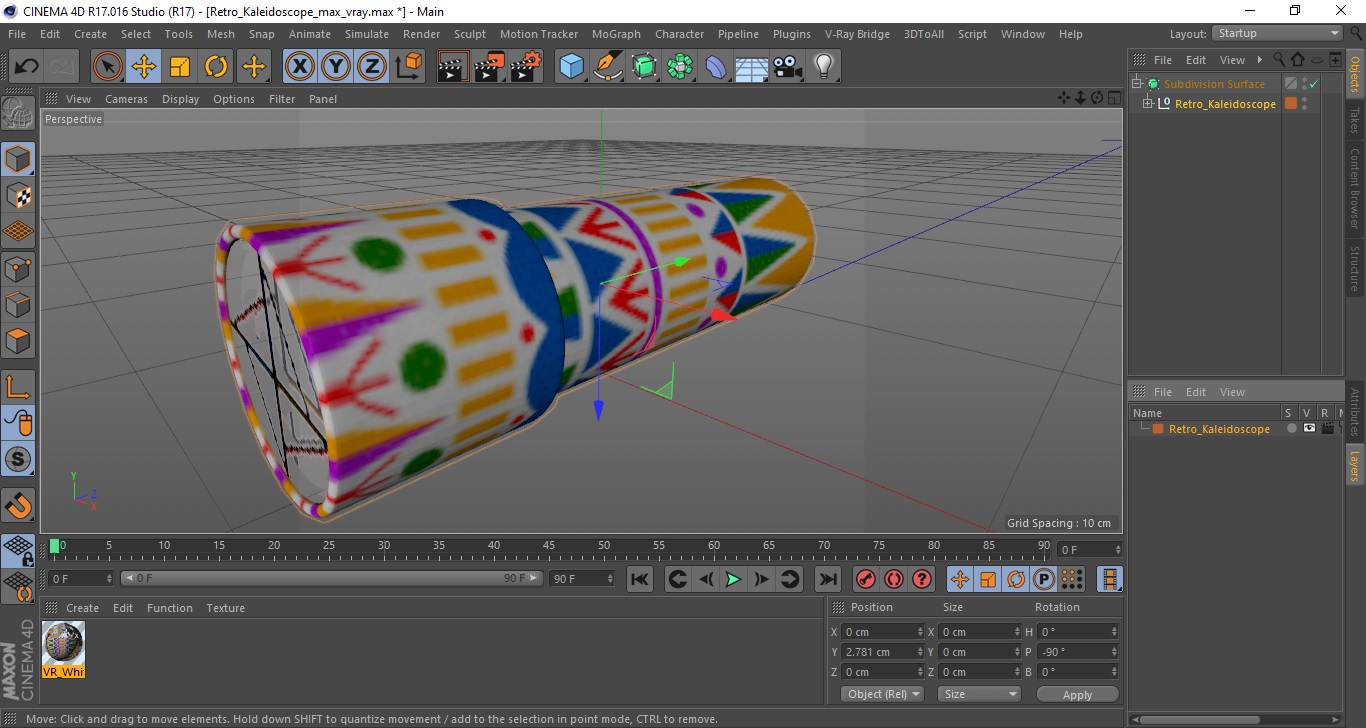1366x728 pixels.
Task: Click frame 50 on timeline ruler
Action: click(604, 546)
